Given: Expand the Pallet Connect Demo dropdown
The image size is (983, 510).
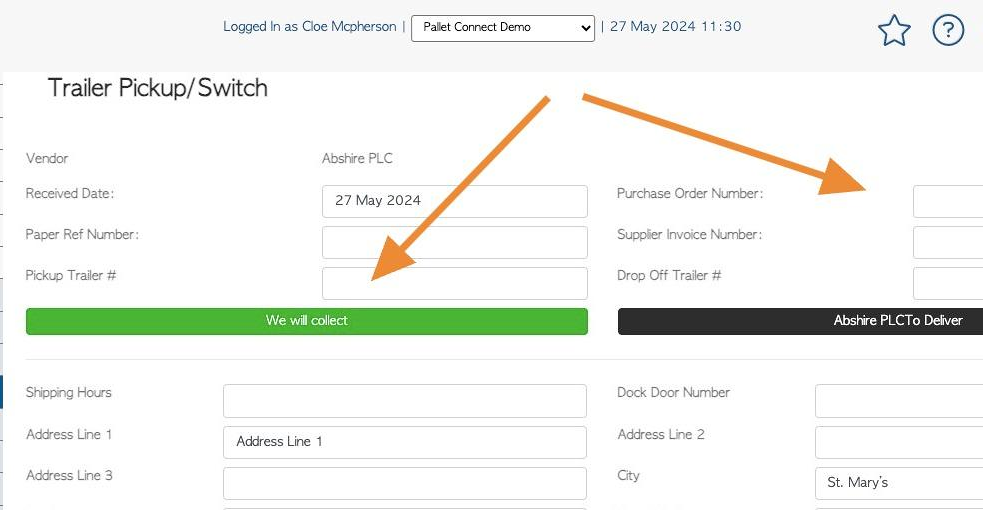Looking at the screenshot, I should pos(503,28).
